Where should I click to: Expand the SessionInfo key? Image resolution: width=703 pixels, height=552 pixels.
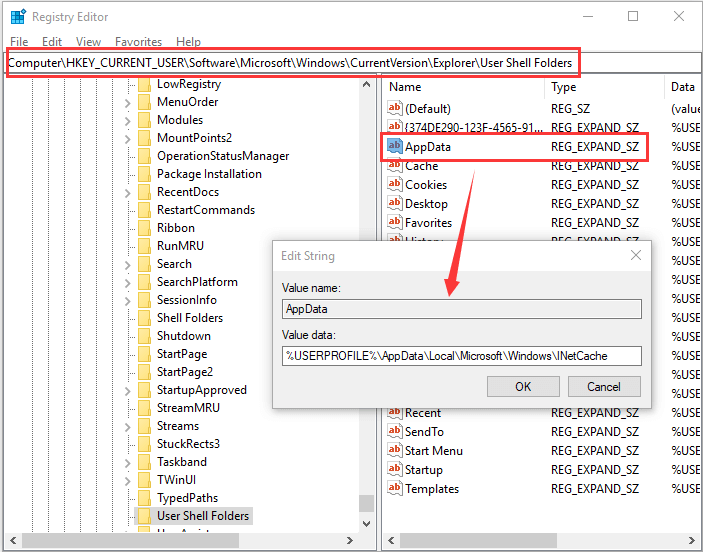pyautogui.click(x=128, y=301)
